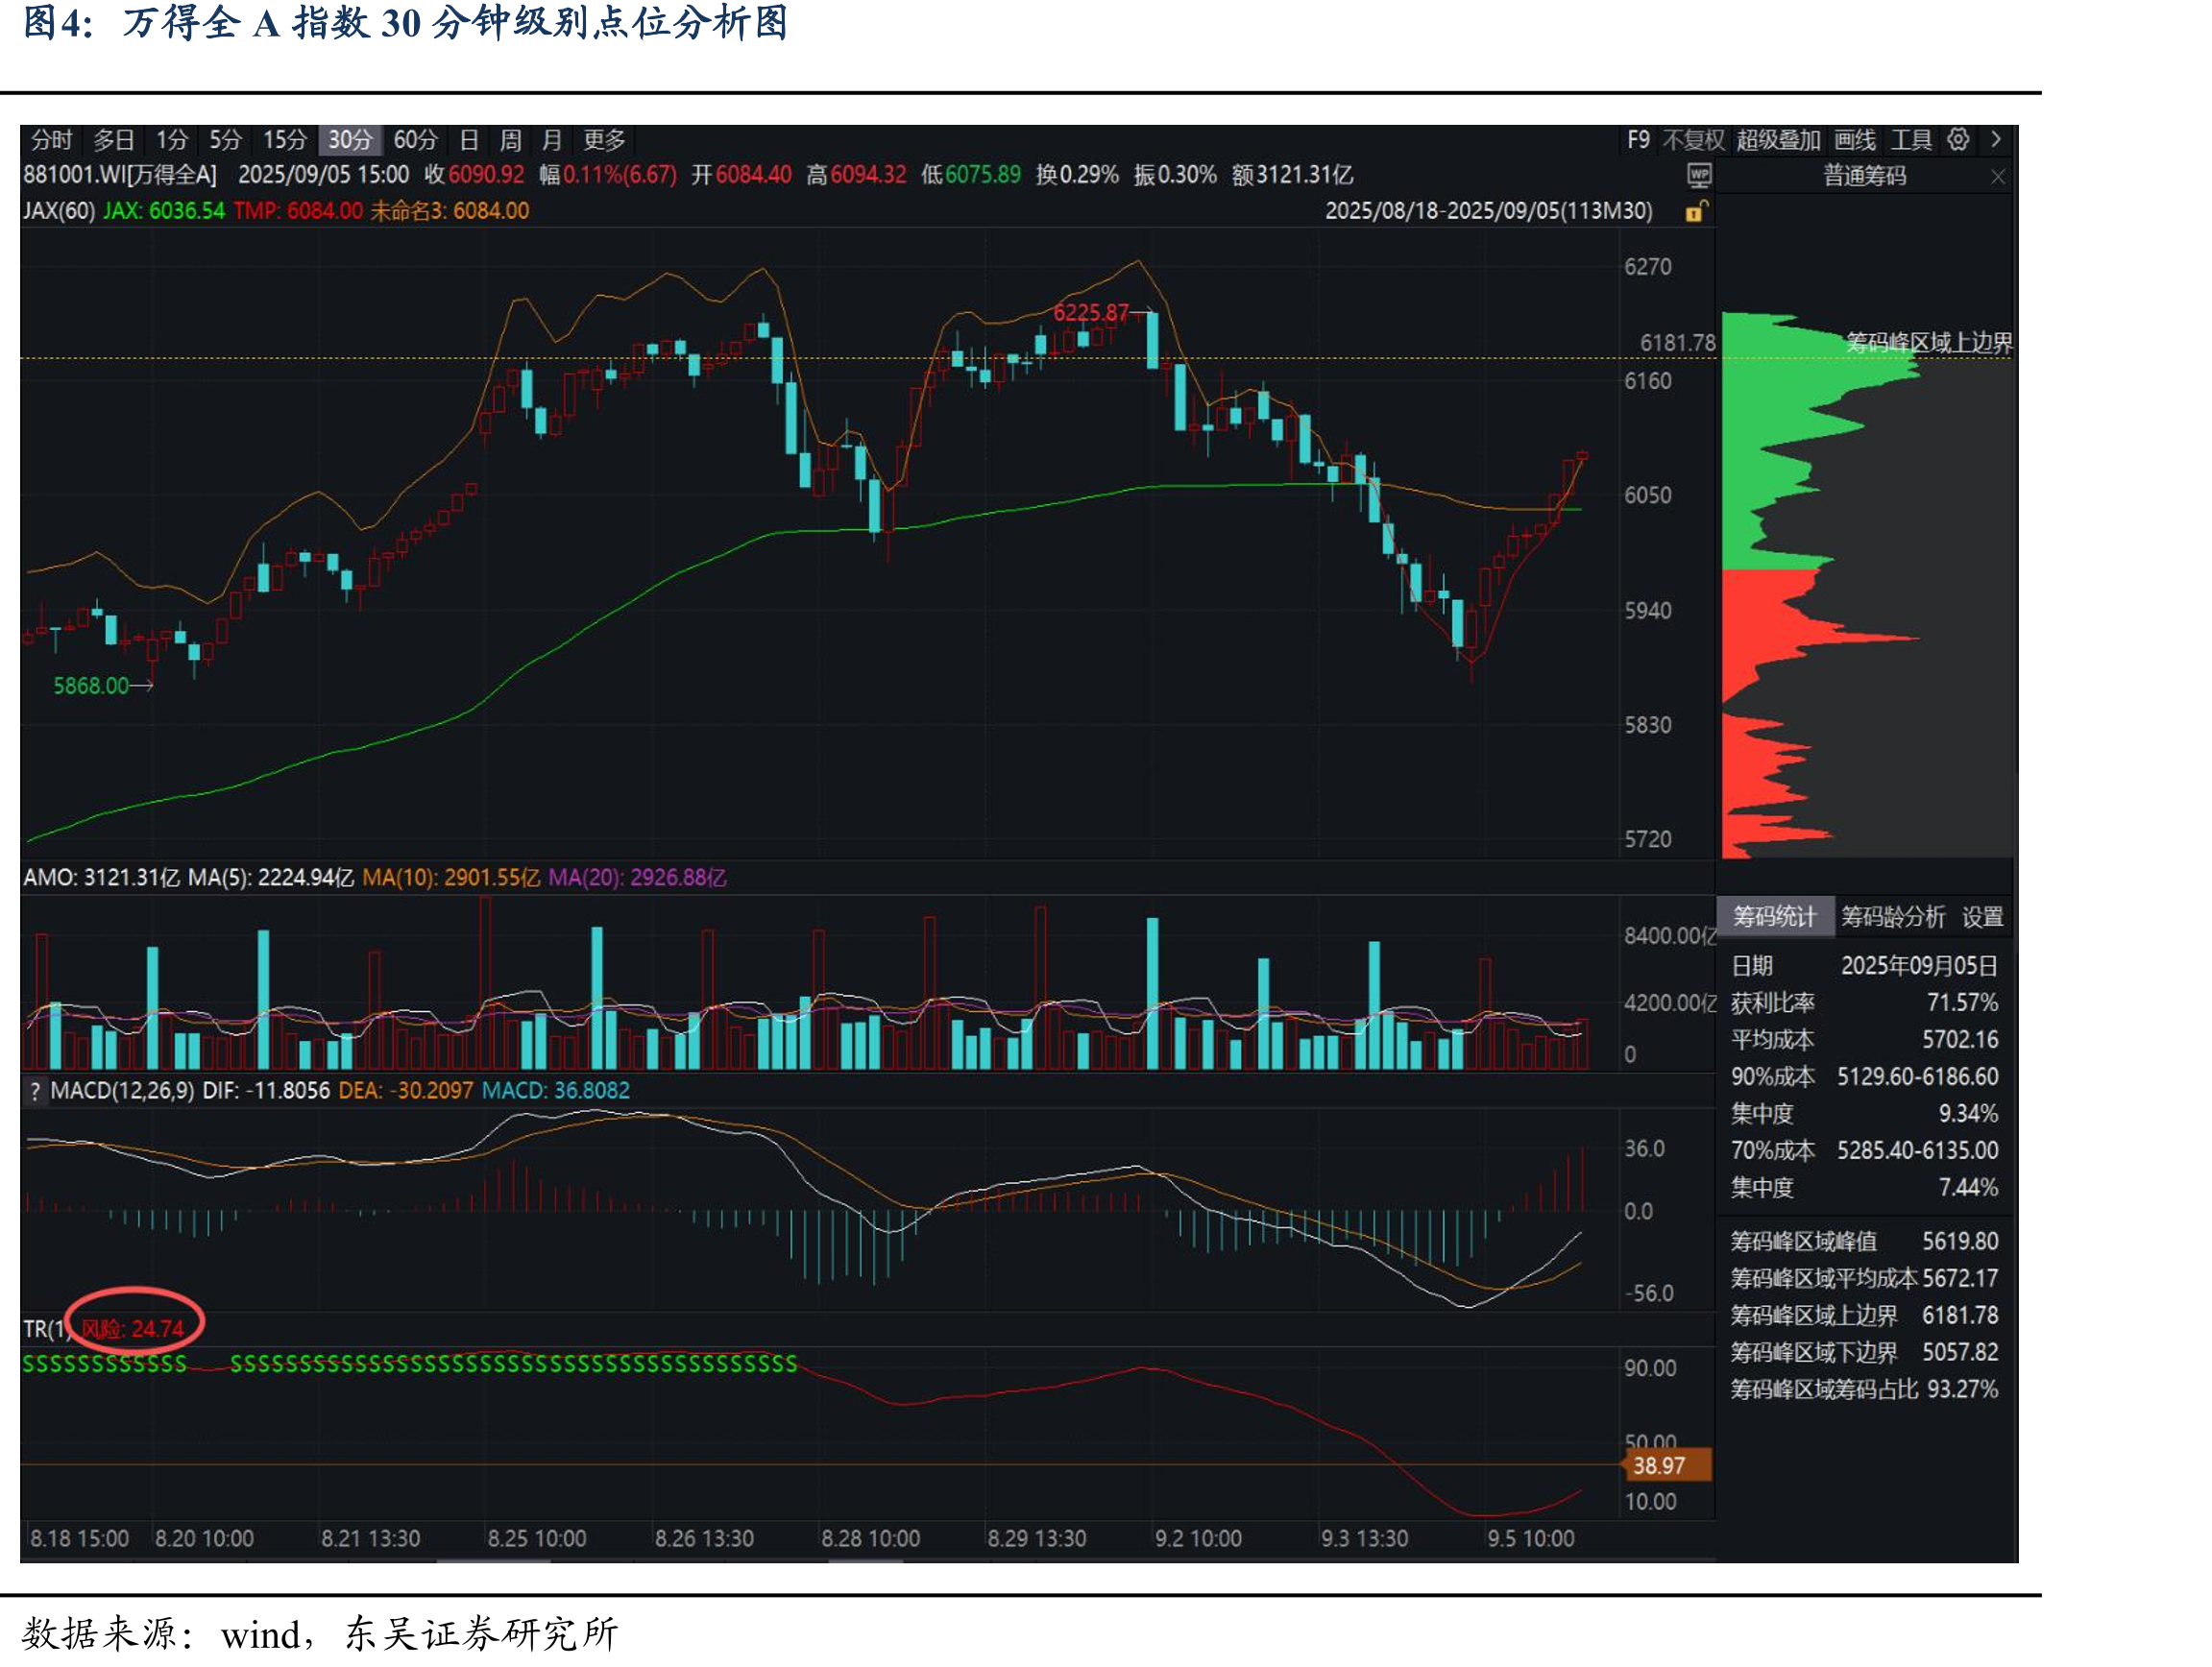2212x1667 pixels.
Task: Click 筹码峰区域上边界 label on chip chart
Action: point(1928,343)
